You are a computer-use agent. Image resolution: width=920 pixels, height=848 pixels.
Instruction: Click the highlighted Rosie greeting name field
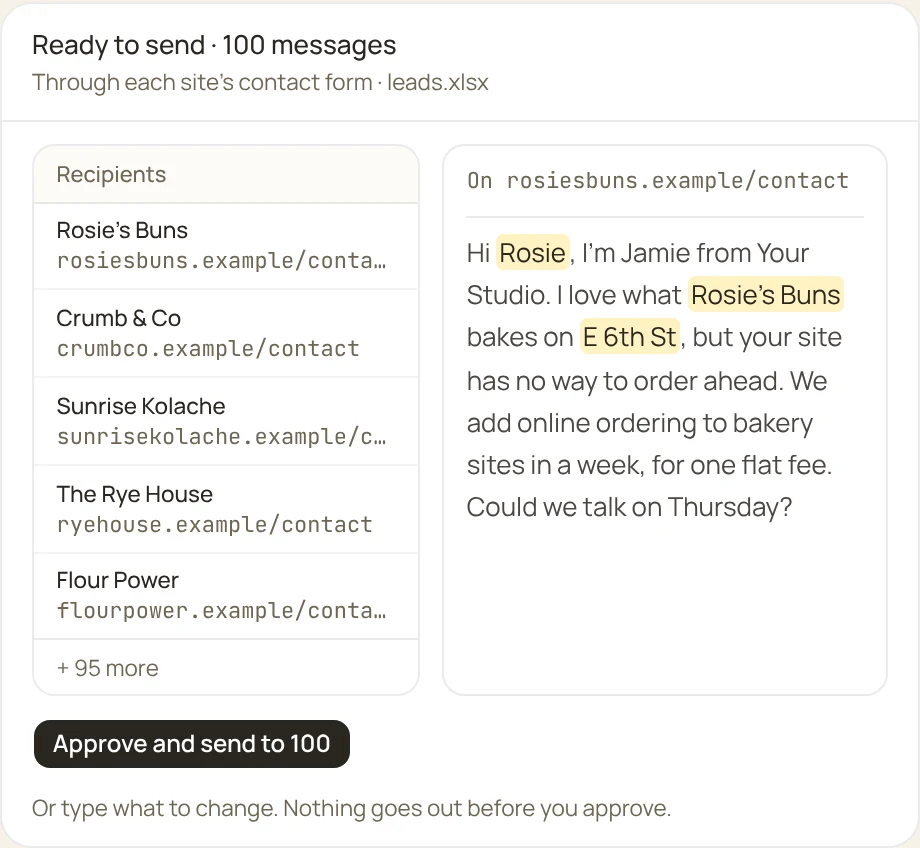(x=533, y=253)
